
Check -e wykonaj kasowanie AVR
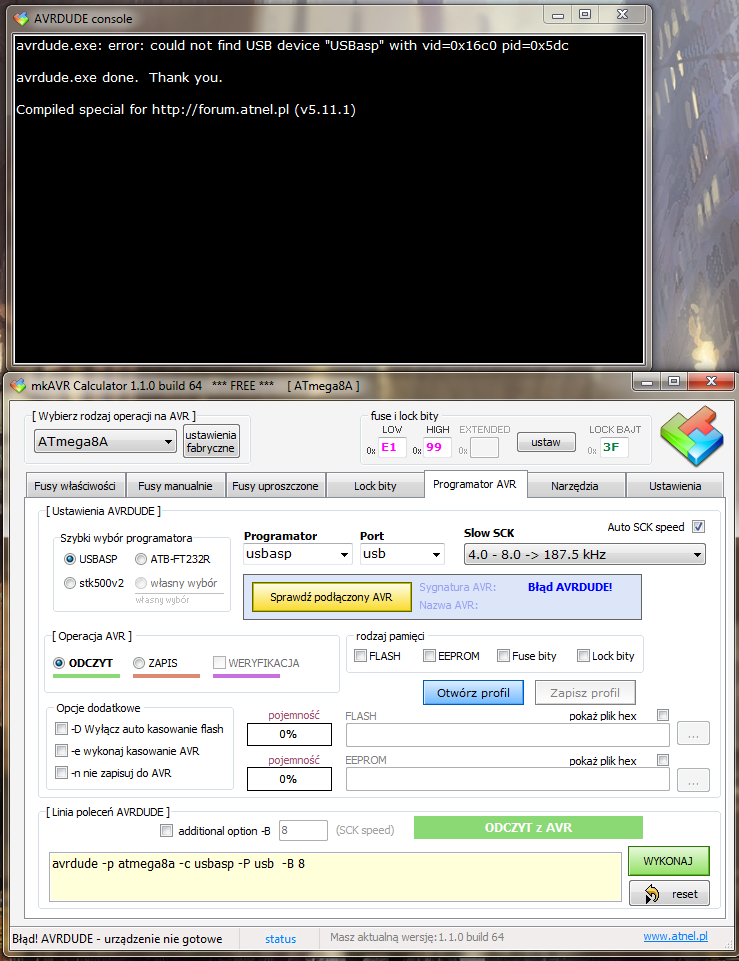61,751
